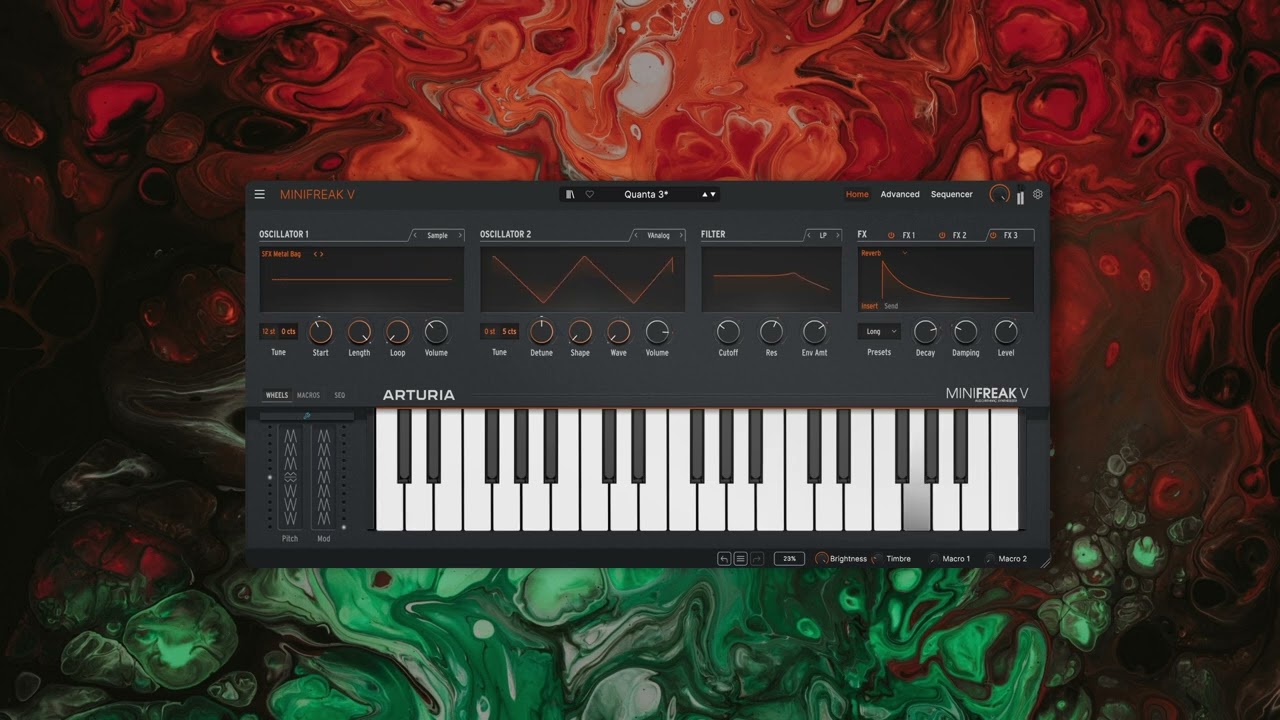Show the SEQ panel tab
Viewport: 1280px width, 720px height.
click(x=340, y=395)
